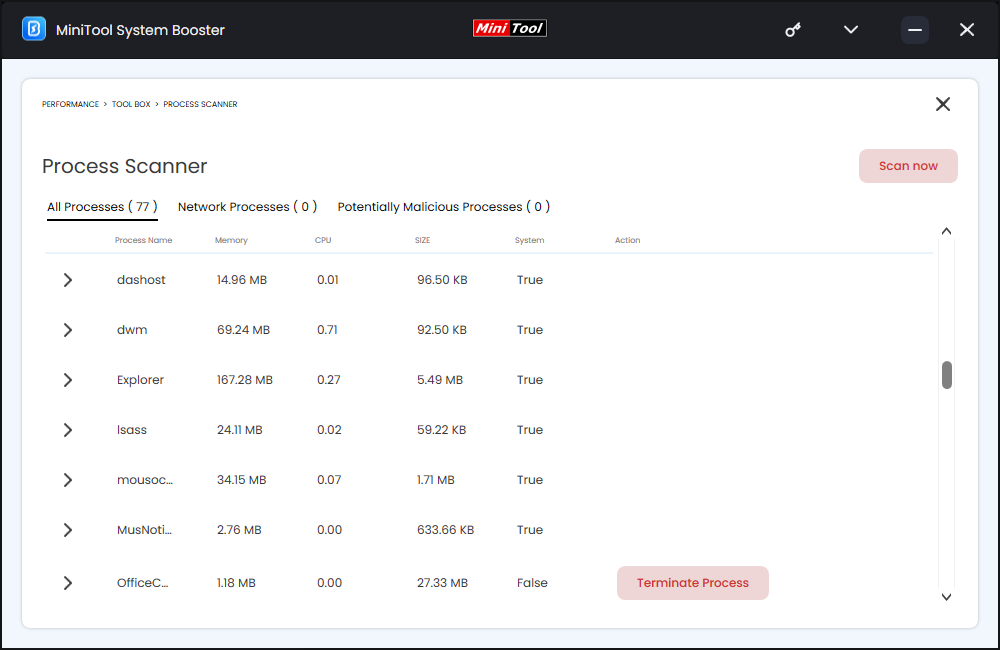Image resolution: width=1000 pixels, height=650 pixels.
Task: Go to TOOL BOX in breadcrumb
Action: [131, 104]
